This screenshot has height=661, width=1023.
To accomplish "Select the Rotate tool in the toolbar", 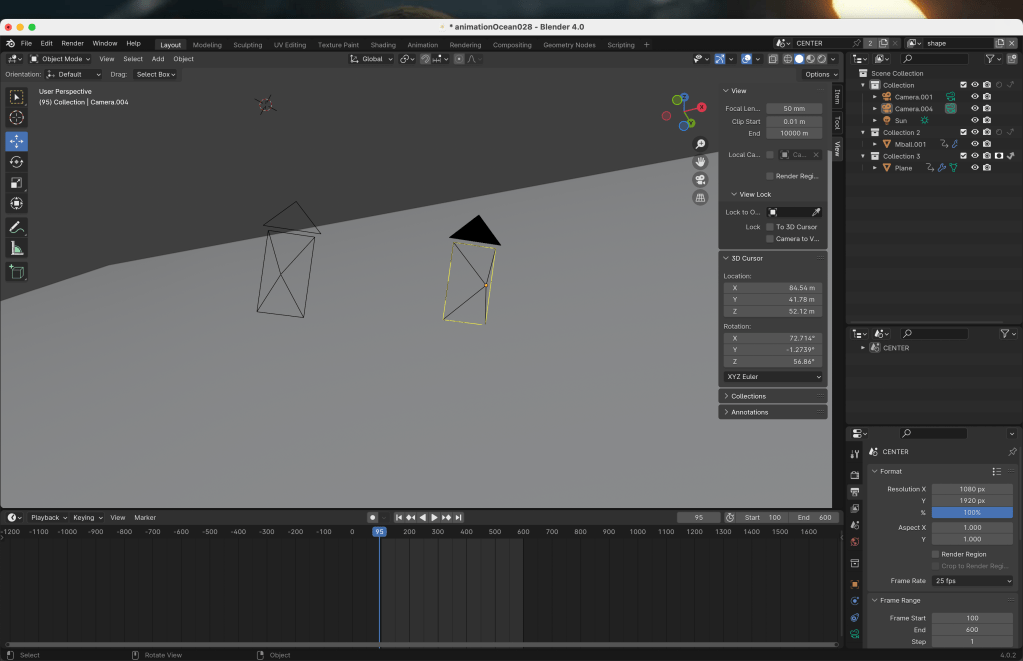I will tap(17, 162).
